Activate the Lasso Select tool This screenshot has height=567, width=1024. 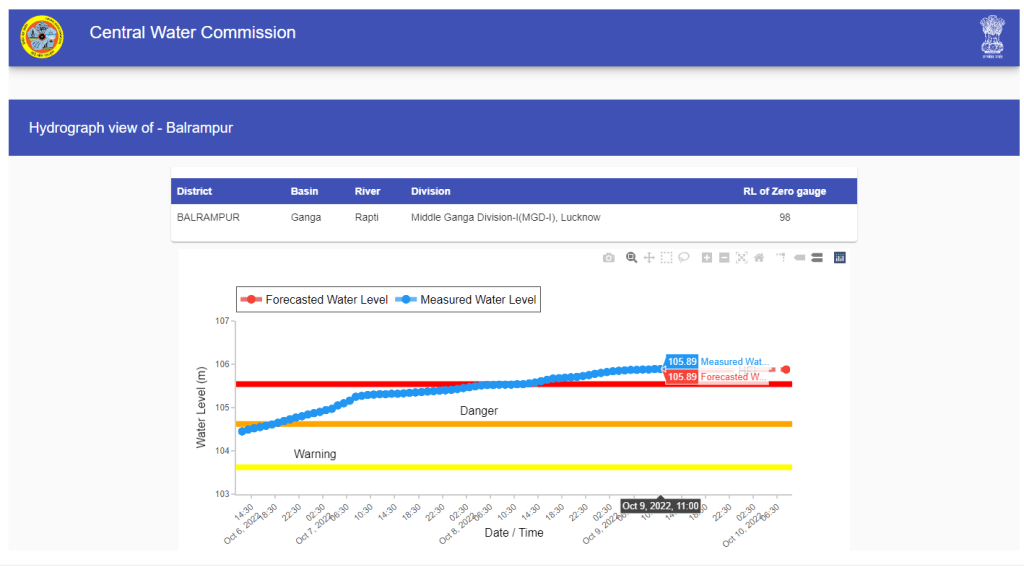point(684,258)
